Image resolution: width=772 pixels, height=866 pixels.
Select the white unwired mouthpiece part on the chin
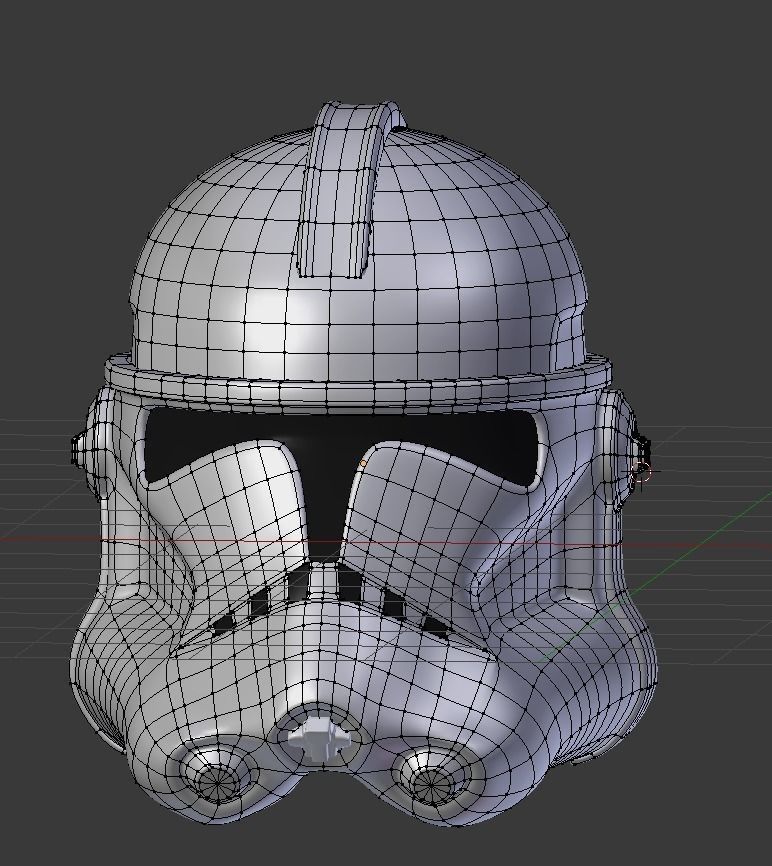pos(318,738)
